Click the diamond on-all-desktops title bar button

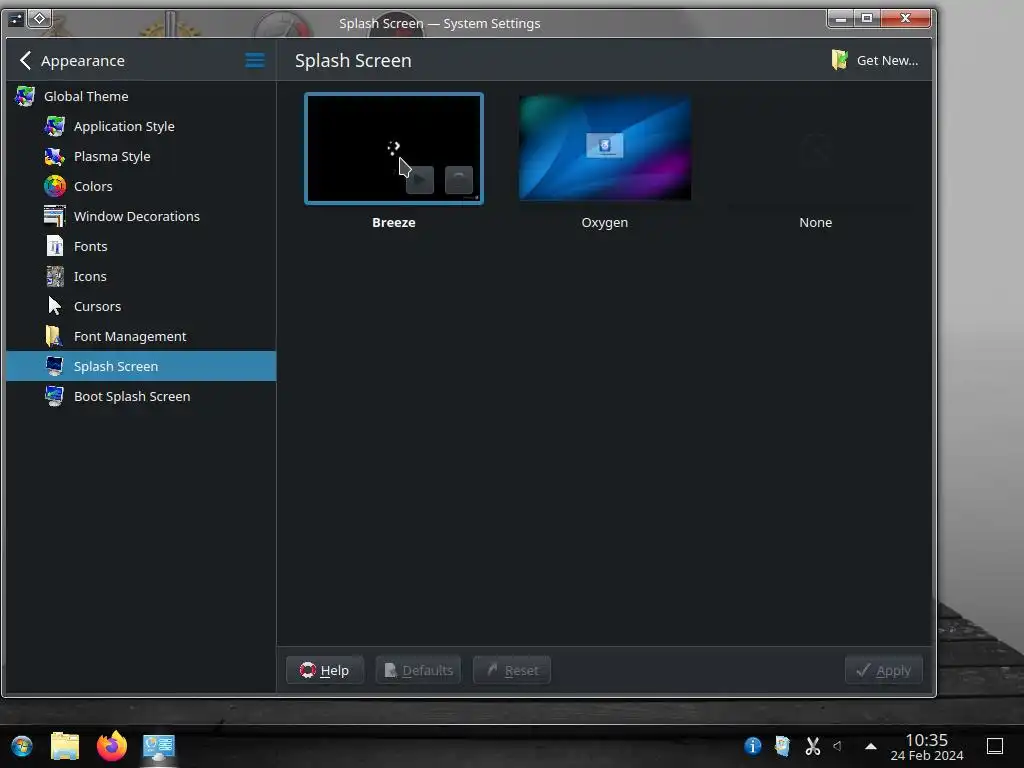click(x=39, y=18)
